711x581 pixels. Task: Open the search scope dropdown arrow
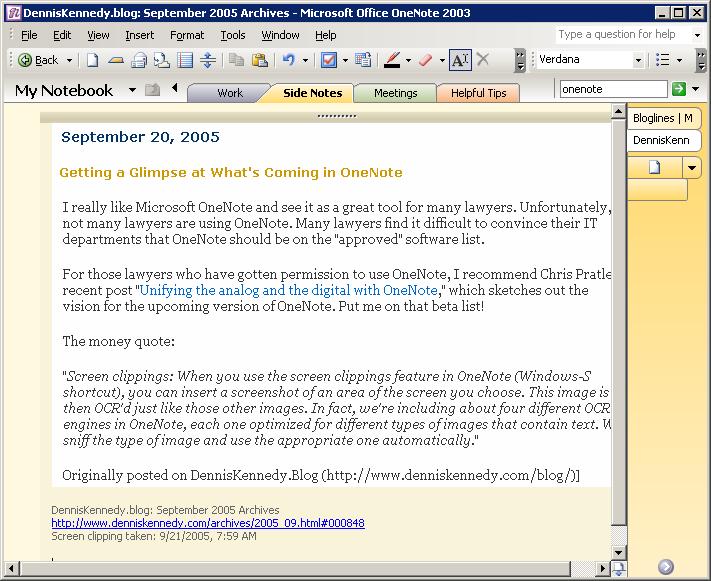pos(696,89)
